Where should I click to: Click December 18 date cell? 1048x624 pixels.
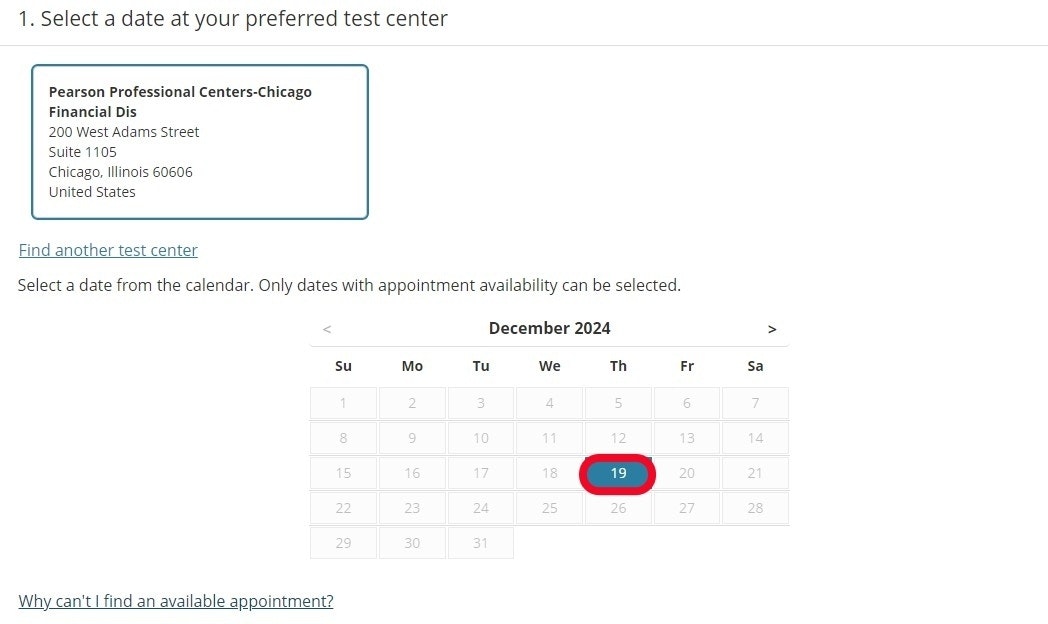(x=549, y=473)
